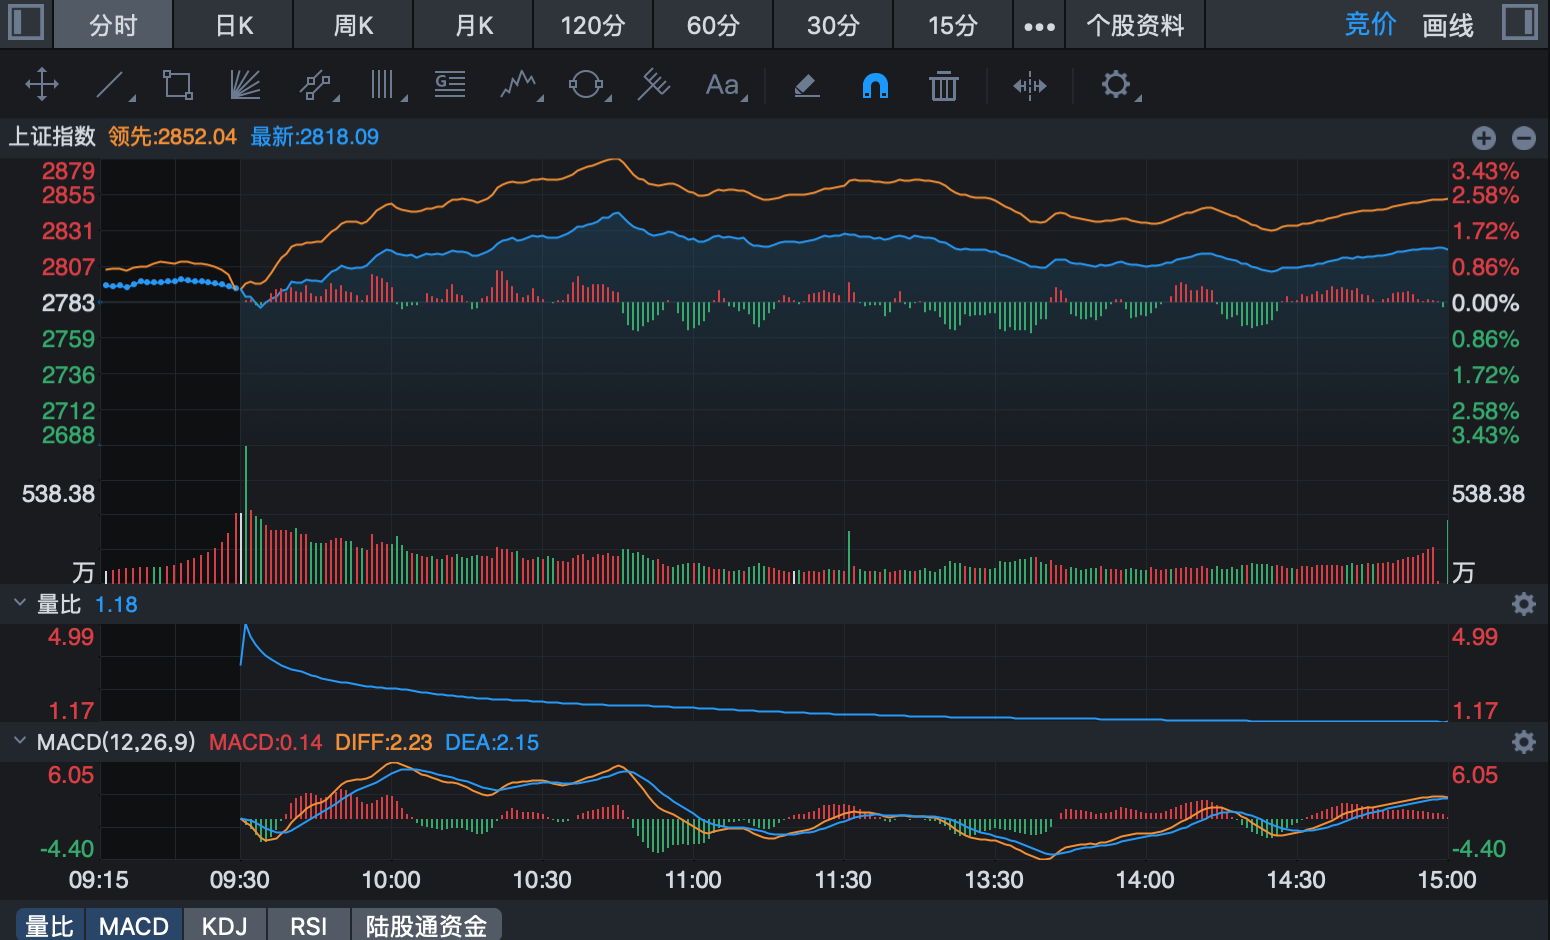Select the MACD indicator tab at bottom

coord(134,926)
